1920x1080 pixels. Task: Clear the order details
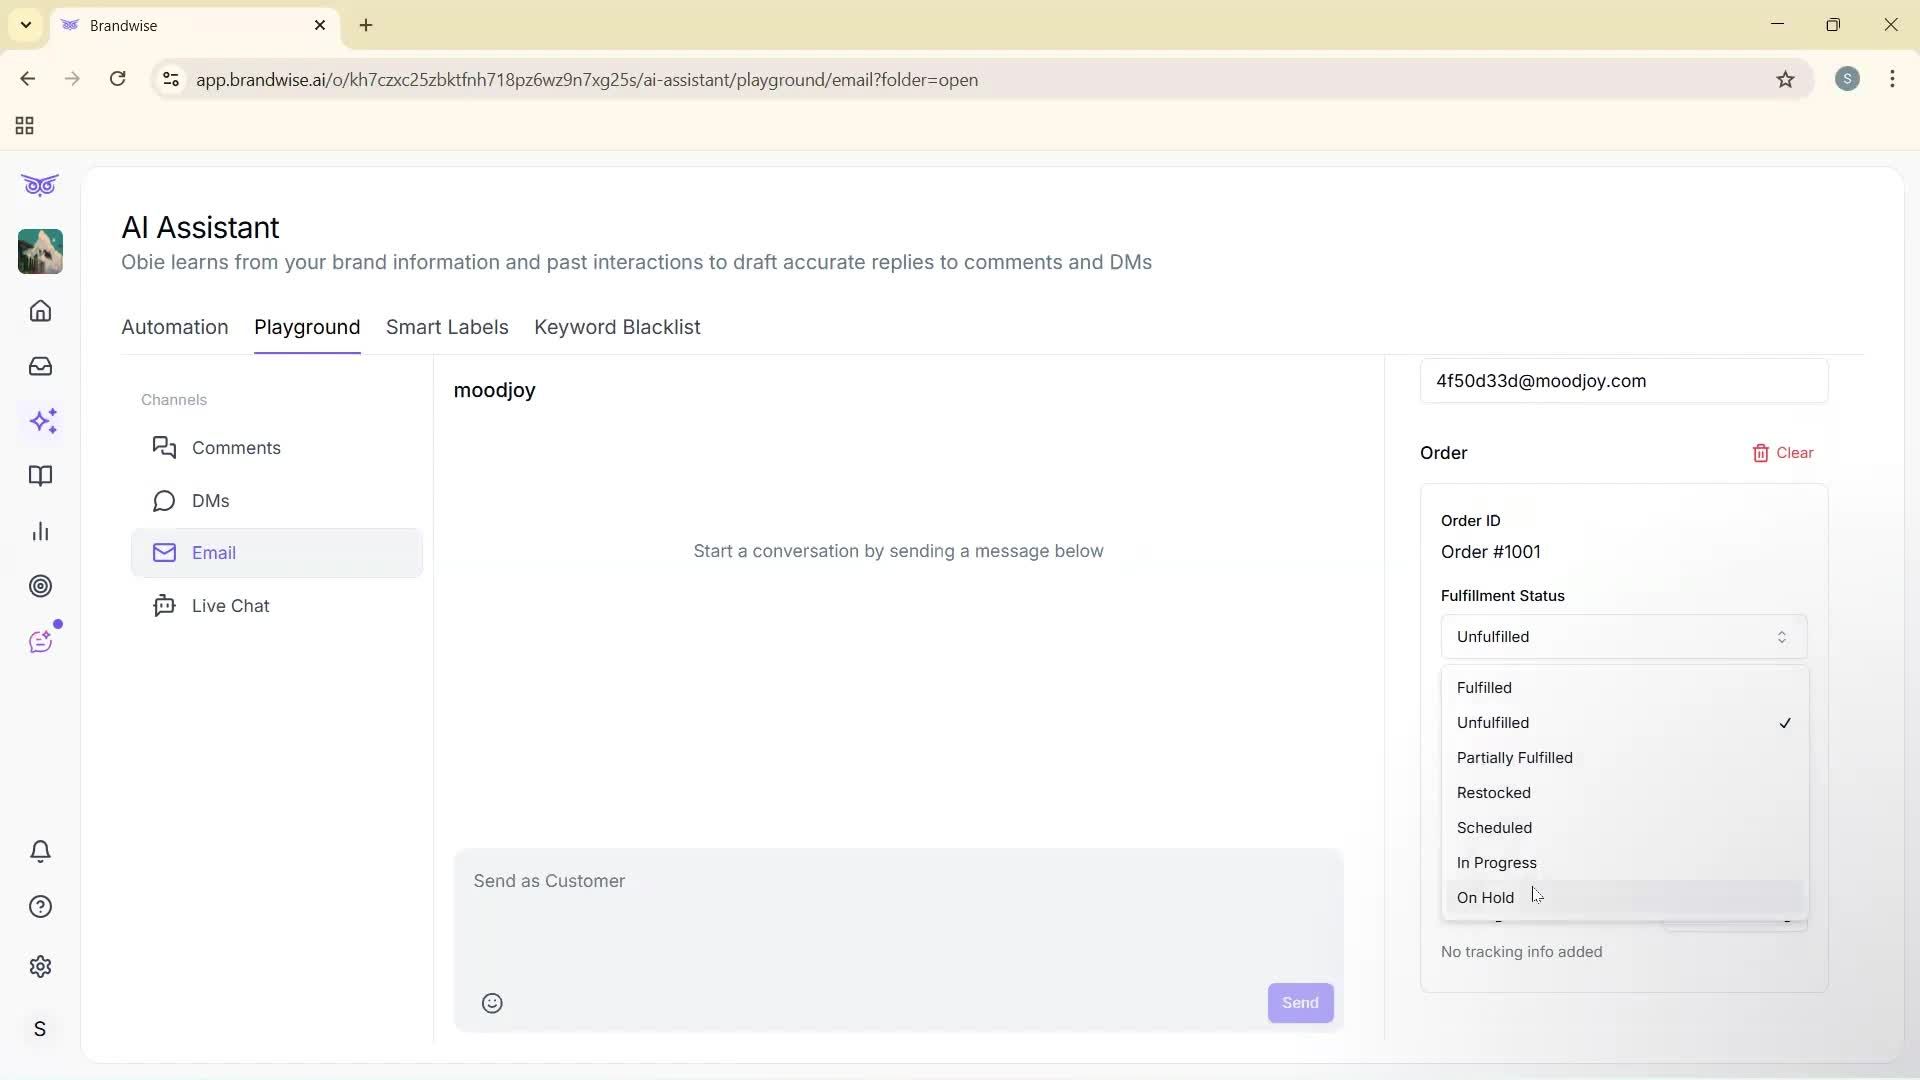tap(1783, 453)
